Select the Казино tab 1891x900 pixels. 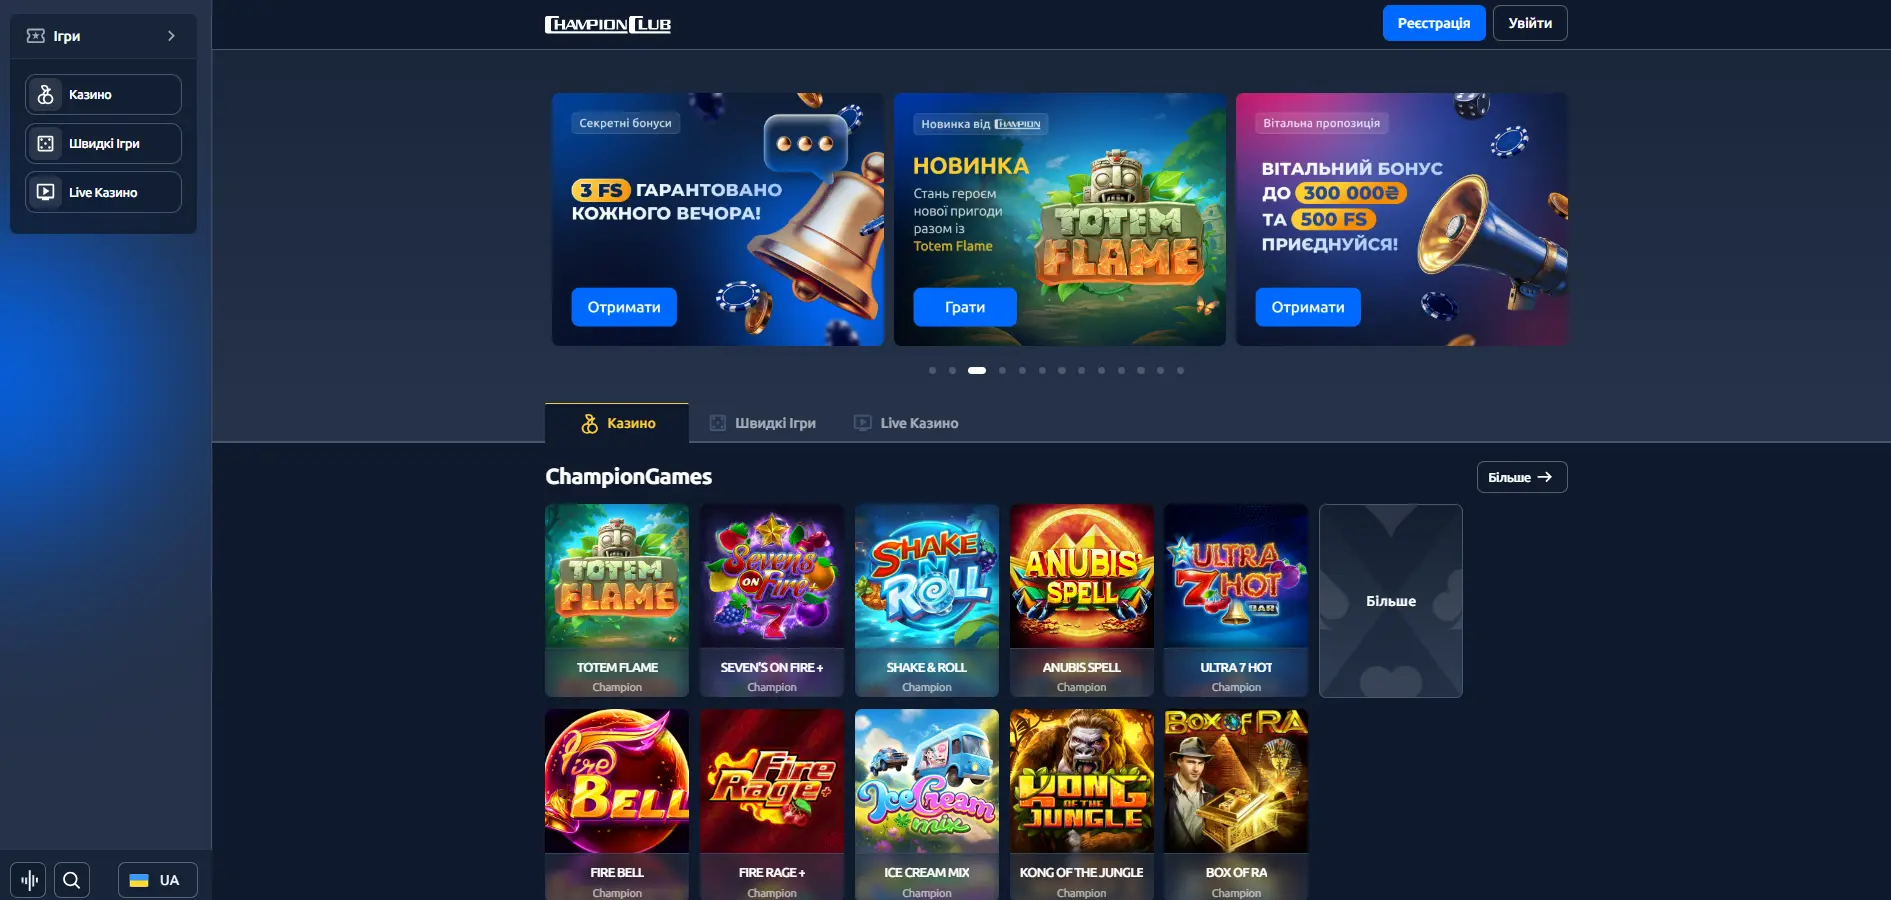[617, 423]
